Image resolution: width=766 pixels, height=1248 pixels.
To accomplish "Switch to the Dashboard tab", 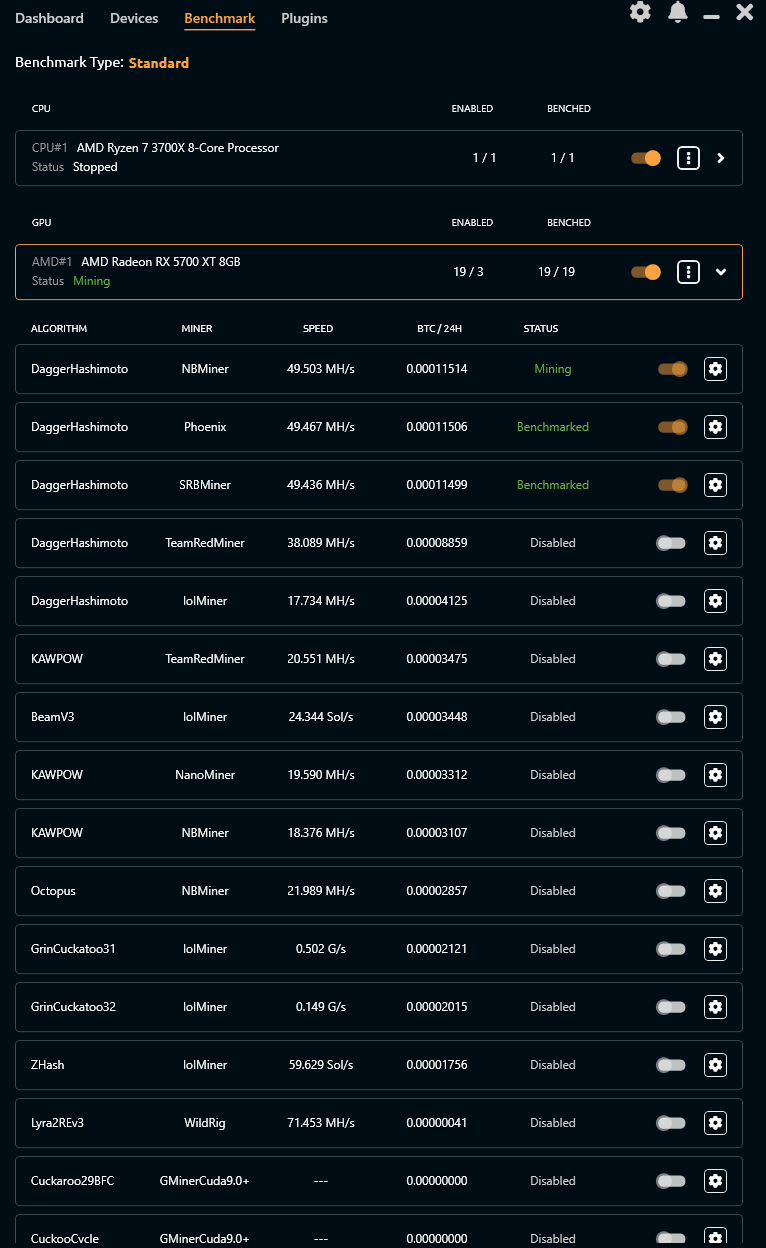I will [49, 18].
